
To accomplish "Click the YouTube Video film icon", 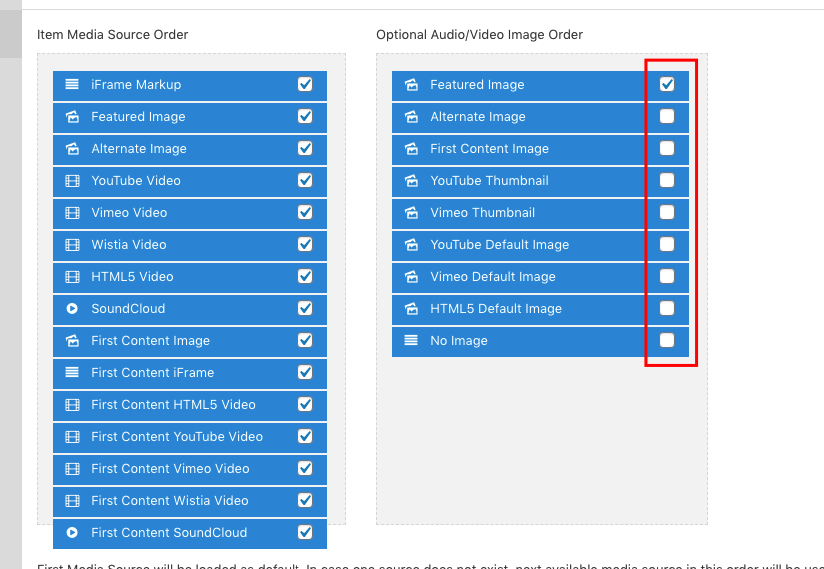I will coord(72,181).
